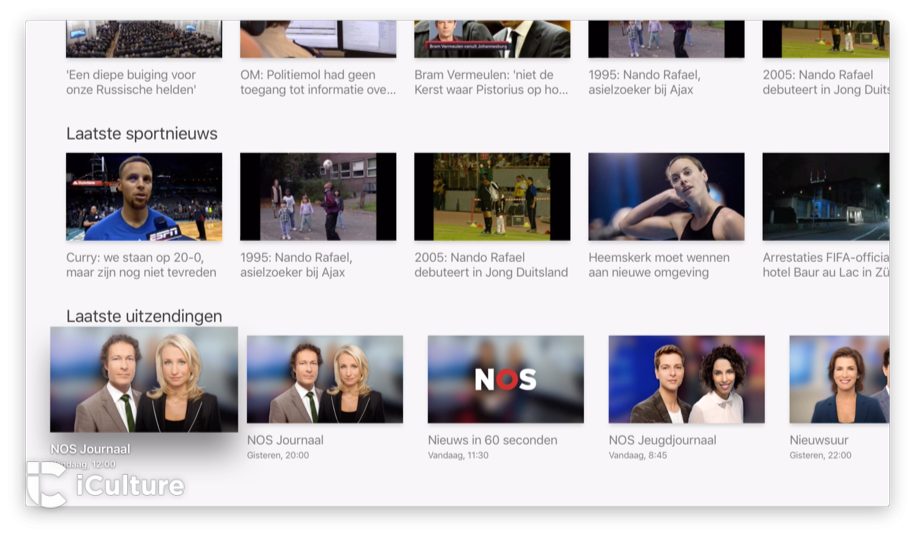Viewport: 914px width, 536px height.
Task: Click 'Heemskerk moet wennen aan nieuwe omgeving' caption
Action: click(659, 265)
